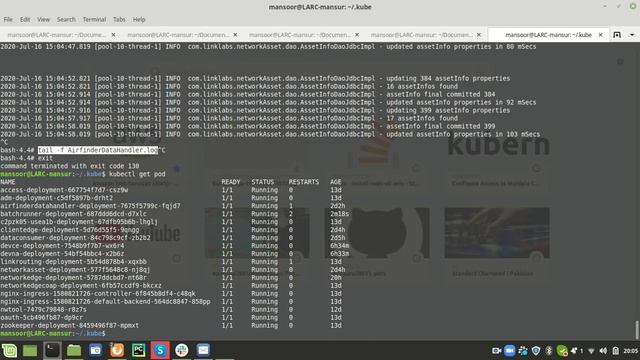Viewport: 640px width, 360px height.
Task: Select the active ~/.kube terminal tab
Action: pyautogui.click(x=548, y=35)
